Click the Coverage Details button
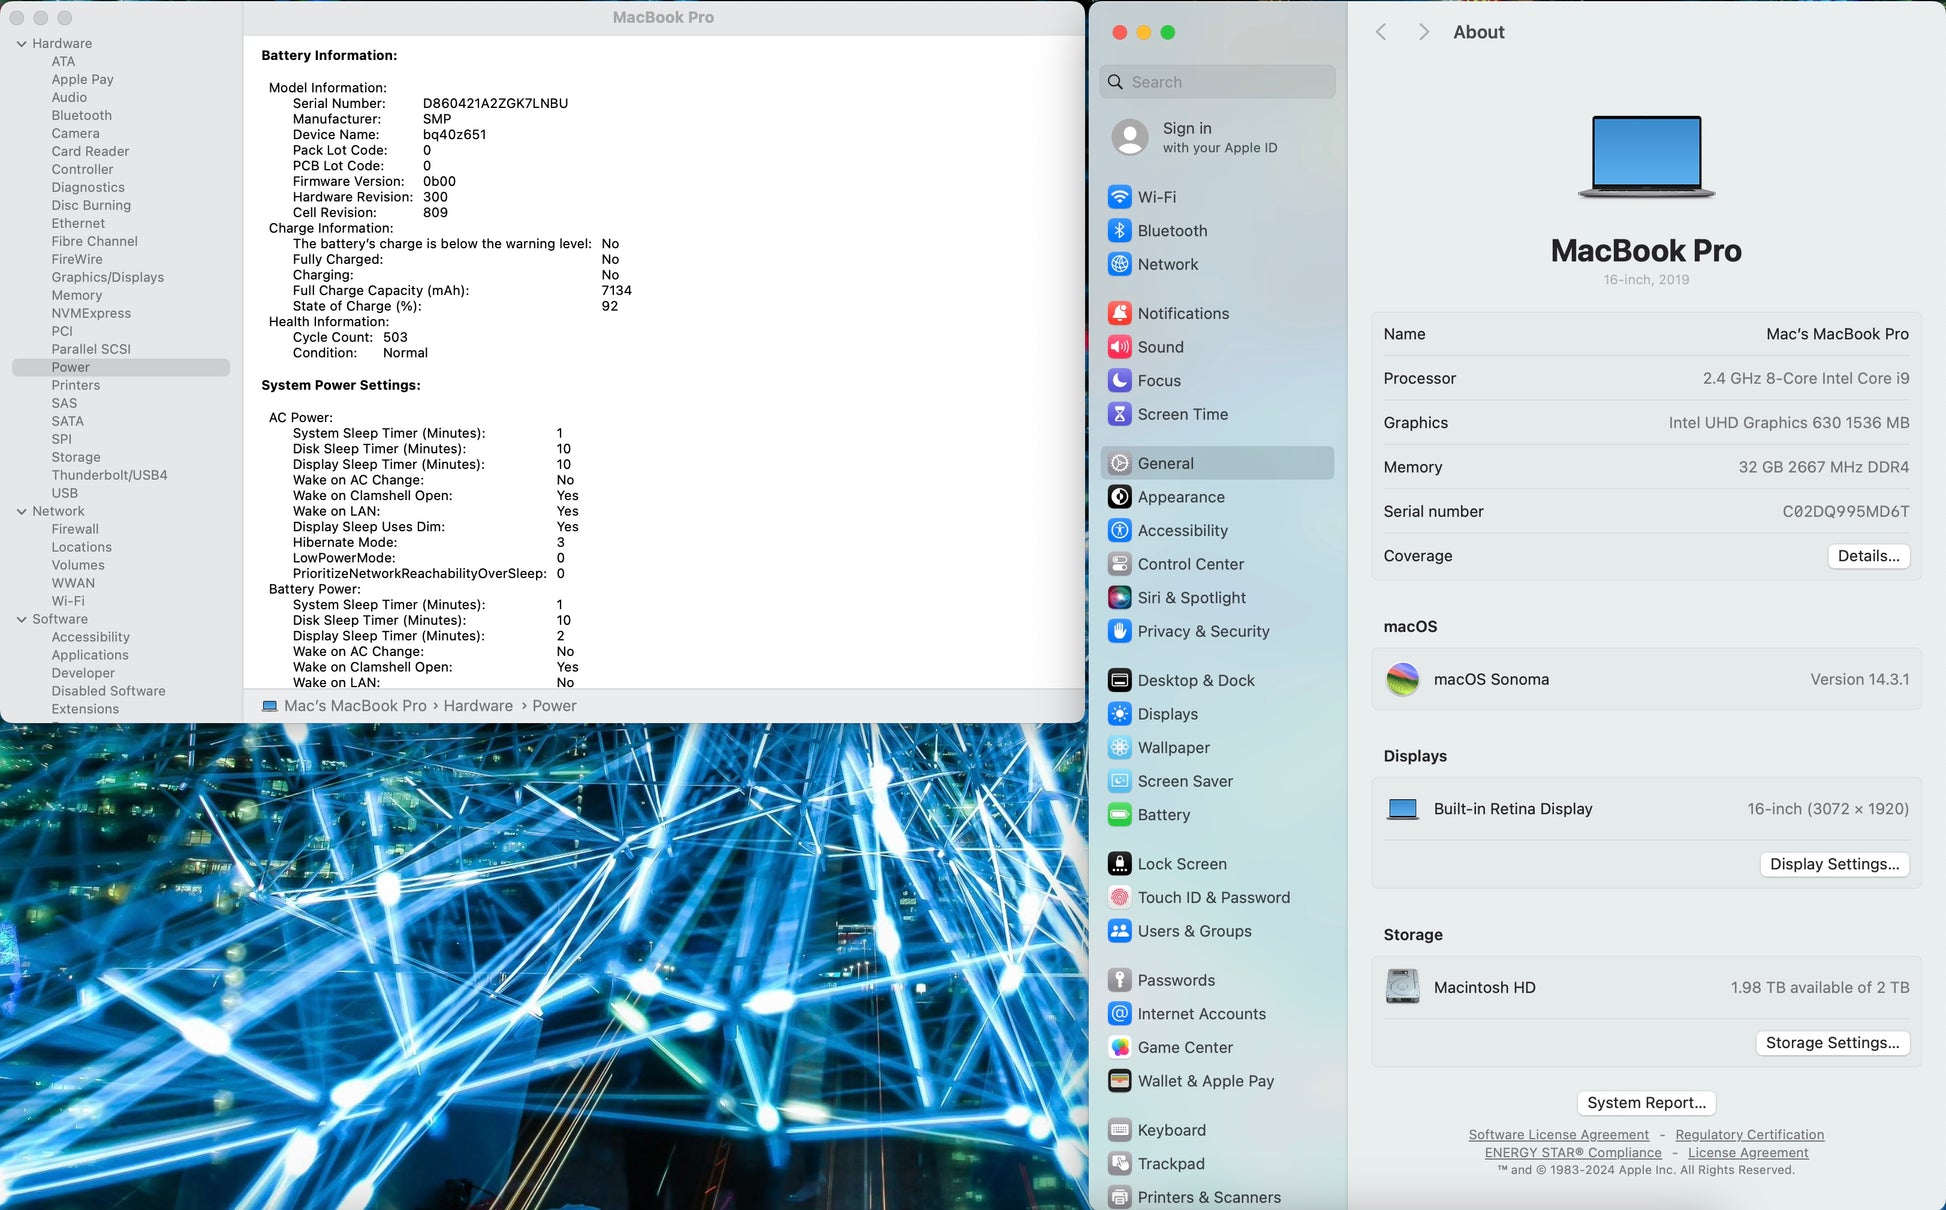1946x1210 pixels. tap(1867, 556)
